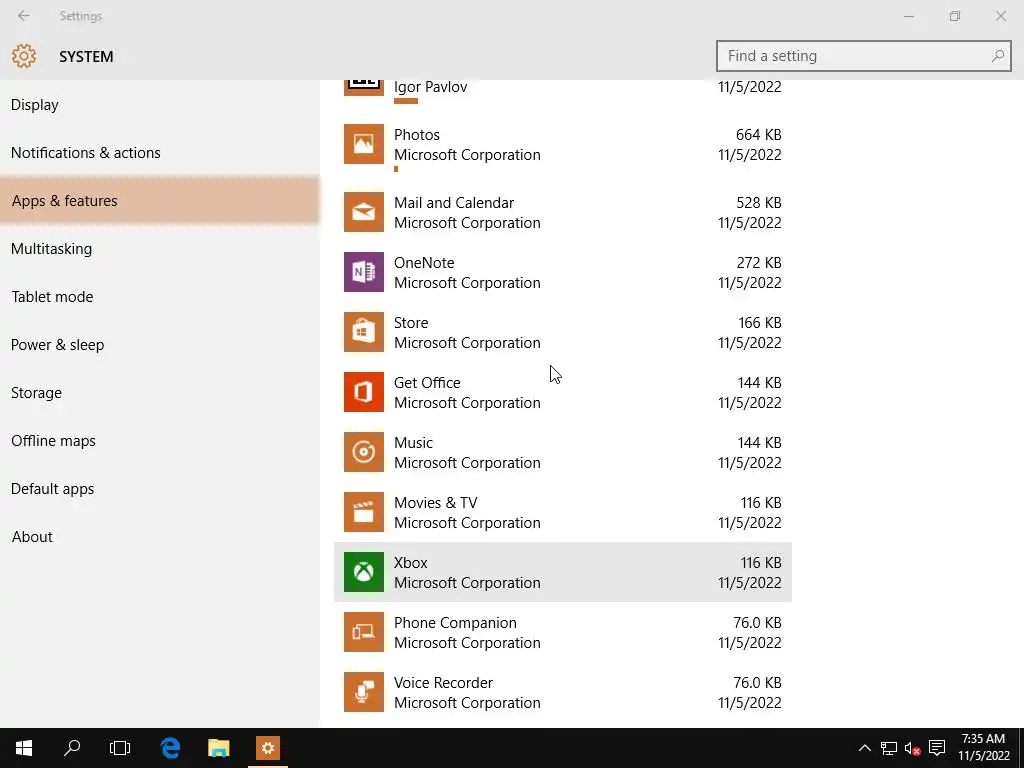
Task: Focus the Find a setting search box
Action: tap(863, 56)
